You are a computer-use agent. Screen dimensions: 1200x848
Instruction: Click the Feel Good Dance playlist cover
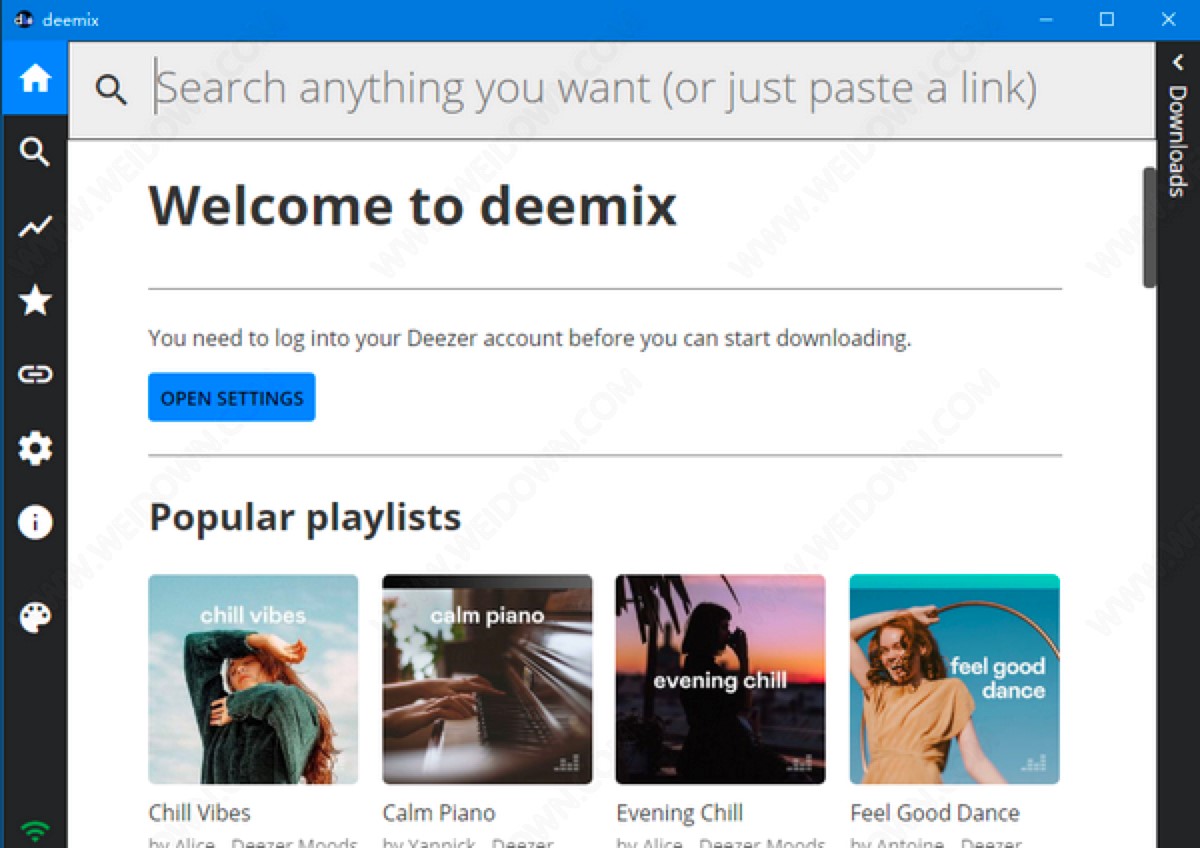coord(953,679)
